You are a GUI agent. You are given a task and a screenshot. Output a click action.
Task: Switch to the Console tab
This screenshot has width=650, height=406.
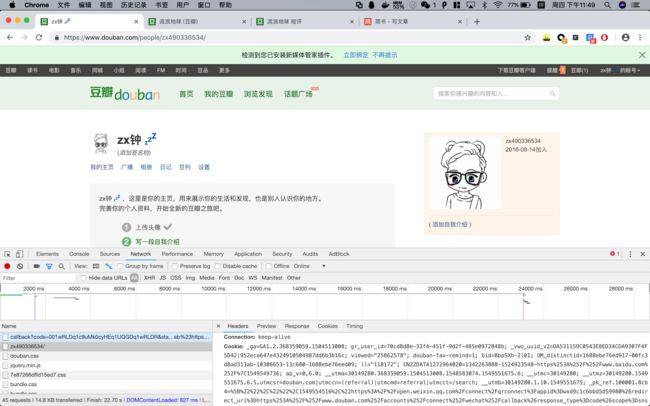pyautogui.click(x=79, y=254)
